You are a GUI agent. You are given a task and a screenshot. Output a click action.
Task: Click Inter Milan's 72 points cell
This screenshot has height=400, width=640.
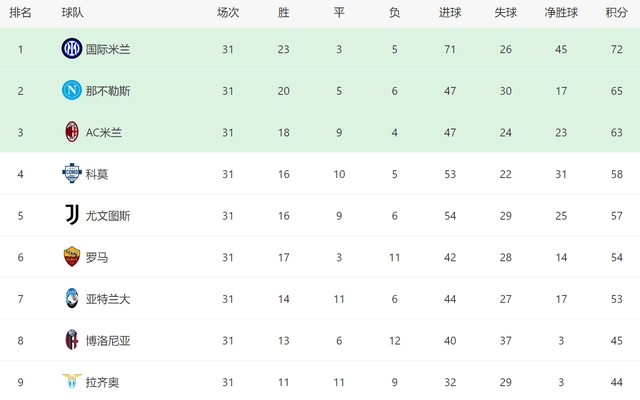[x=616, y=49]
